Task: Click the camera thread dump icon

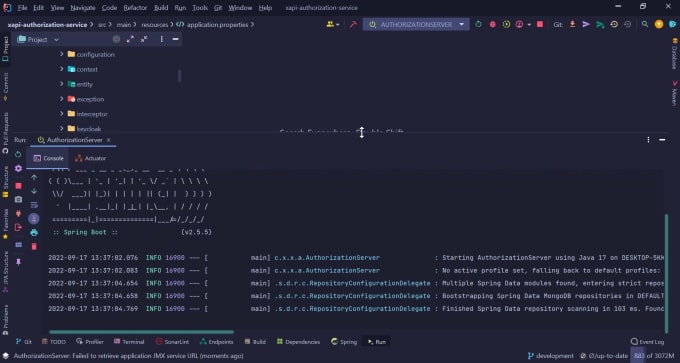Action: click(x=18, y=199)
